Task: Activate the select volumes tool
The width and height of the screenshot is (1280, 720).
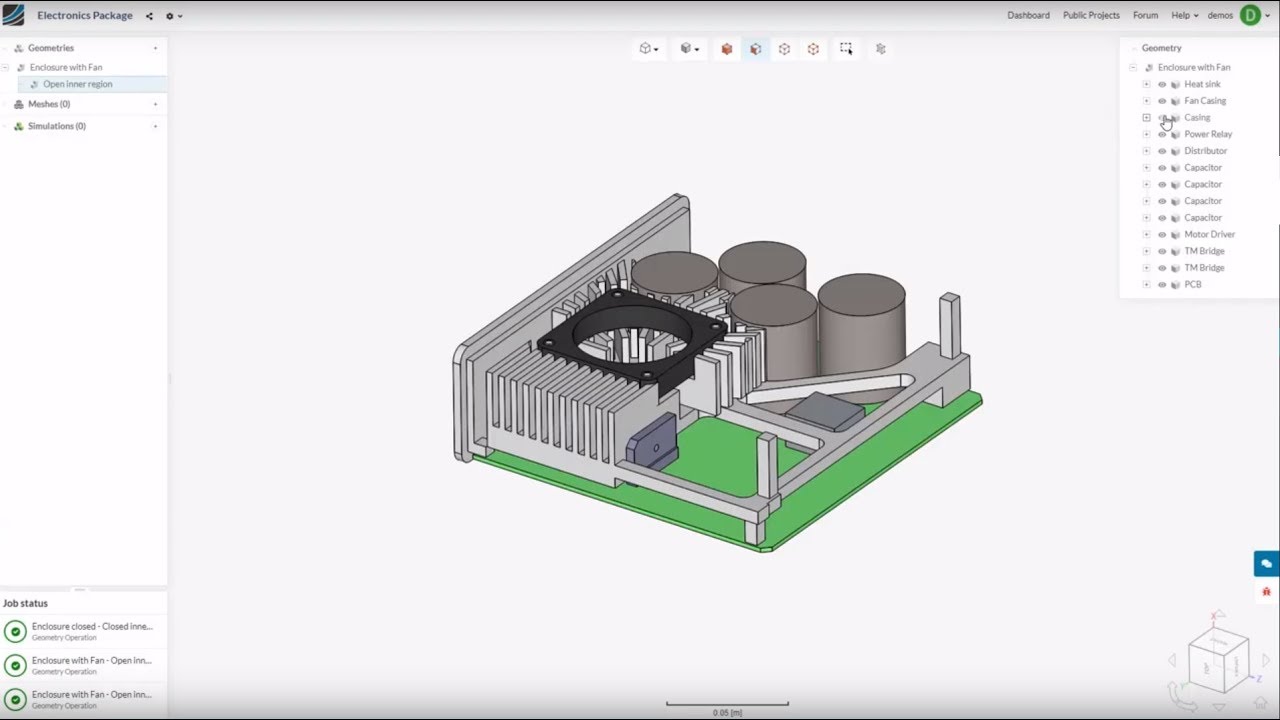Action: pyautogui.click(x=727, y=48)
